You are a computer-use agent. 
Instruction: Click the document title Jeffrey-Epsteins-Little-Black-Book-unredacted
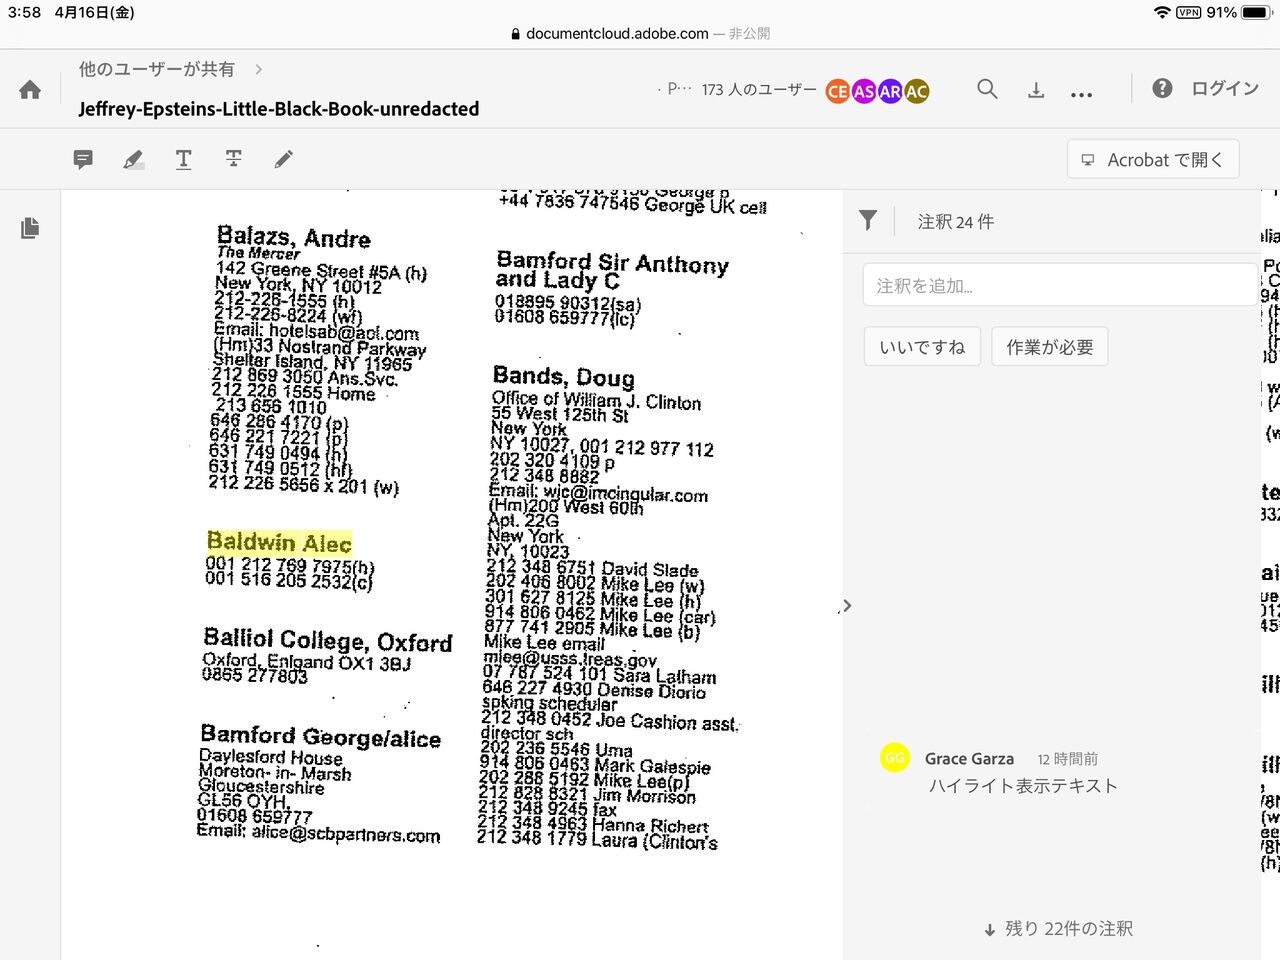coord(279,109)
